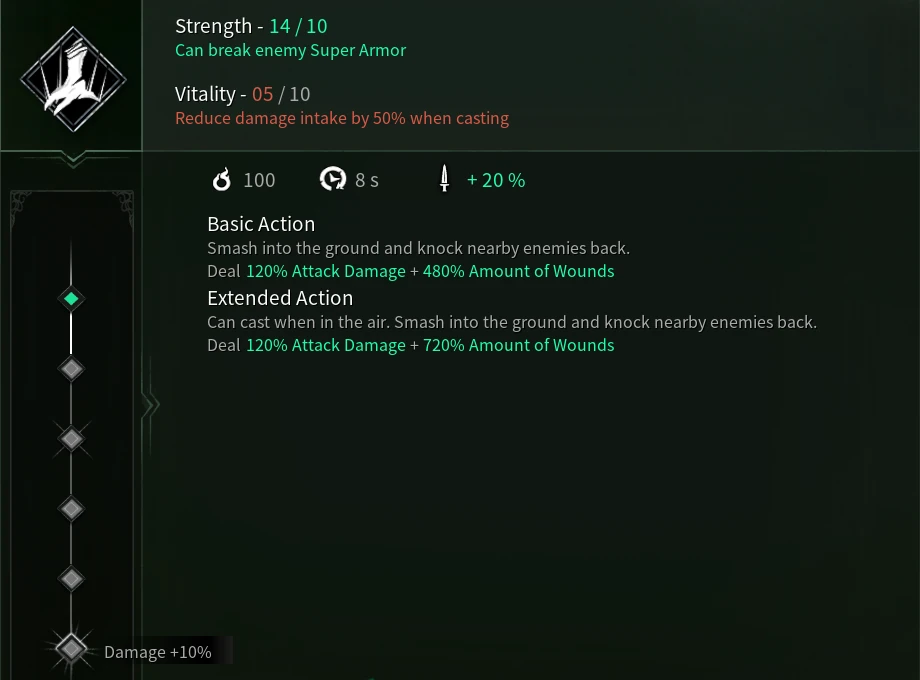The width and height of the screenshot is (920, 680).
Task: Expand the panel using the side chevron
Action: point(150,405)
